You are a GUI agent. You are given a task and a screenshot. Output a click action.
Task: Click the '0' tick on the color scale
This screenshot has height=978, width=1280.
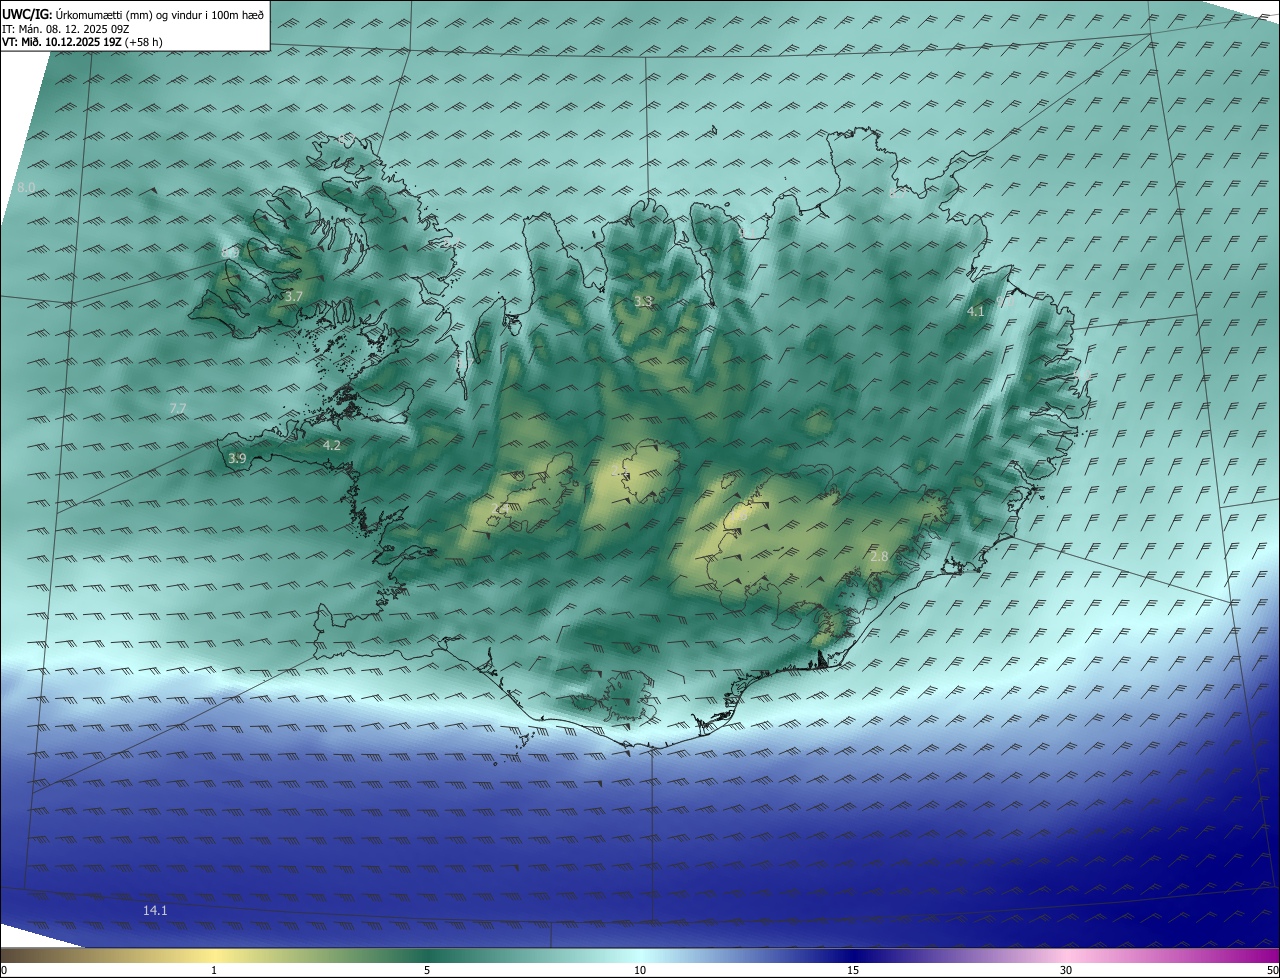pos(3,970)
